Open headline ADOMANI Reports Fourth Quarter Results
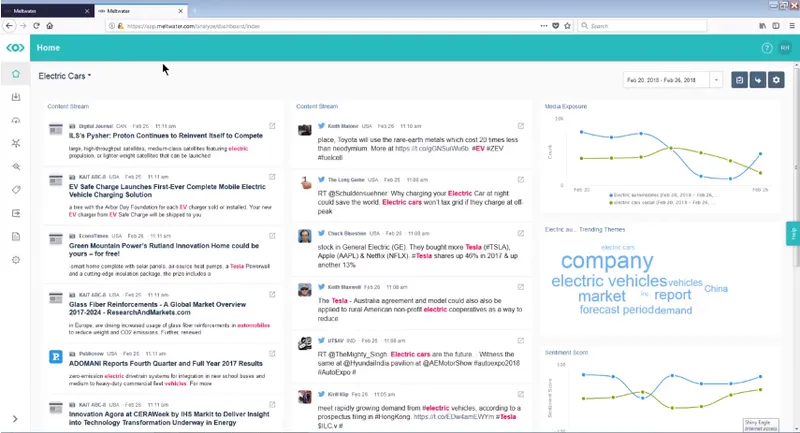800x433 pixels. pos(166,364)
